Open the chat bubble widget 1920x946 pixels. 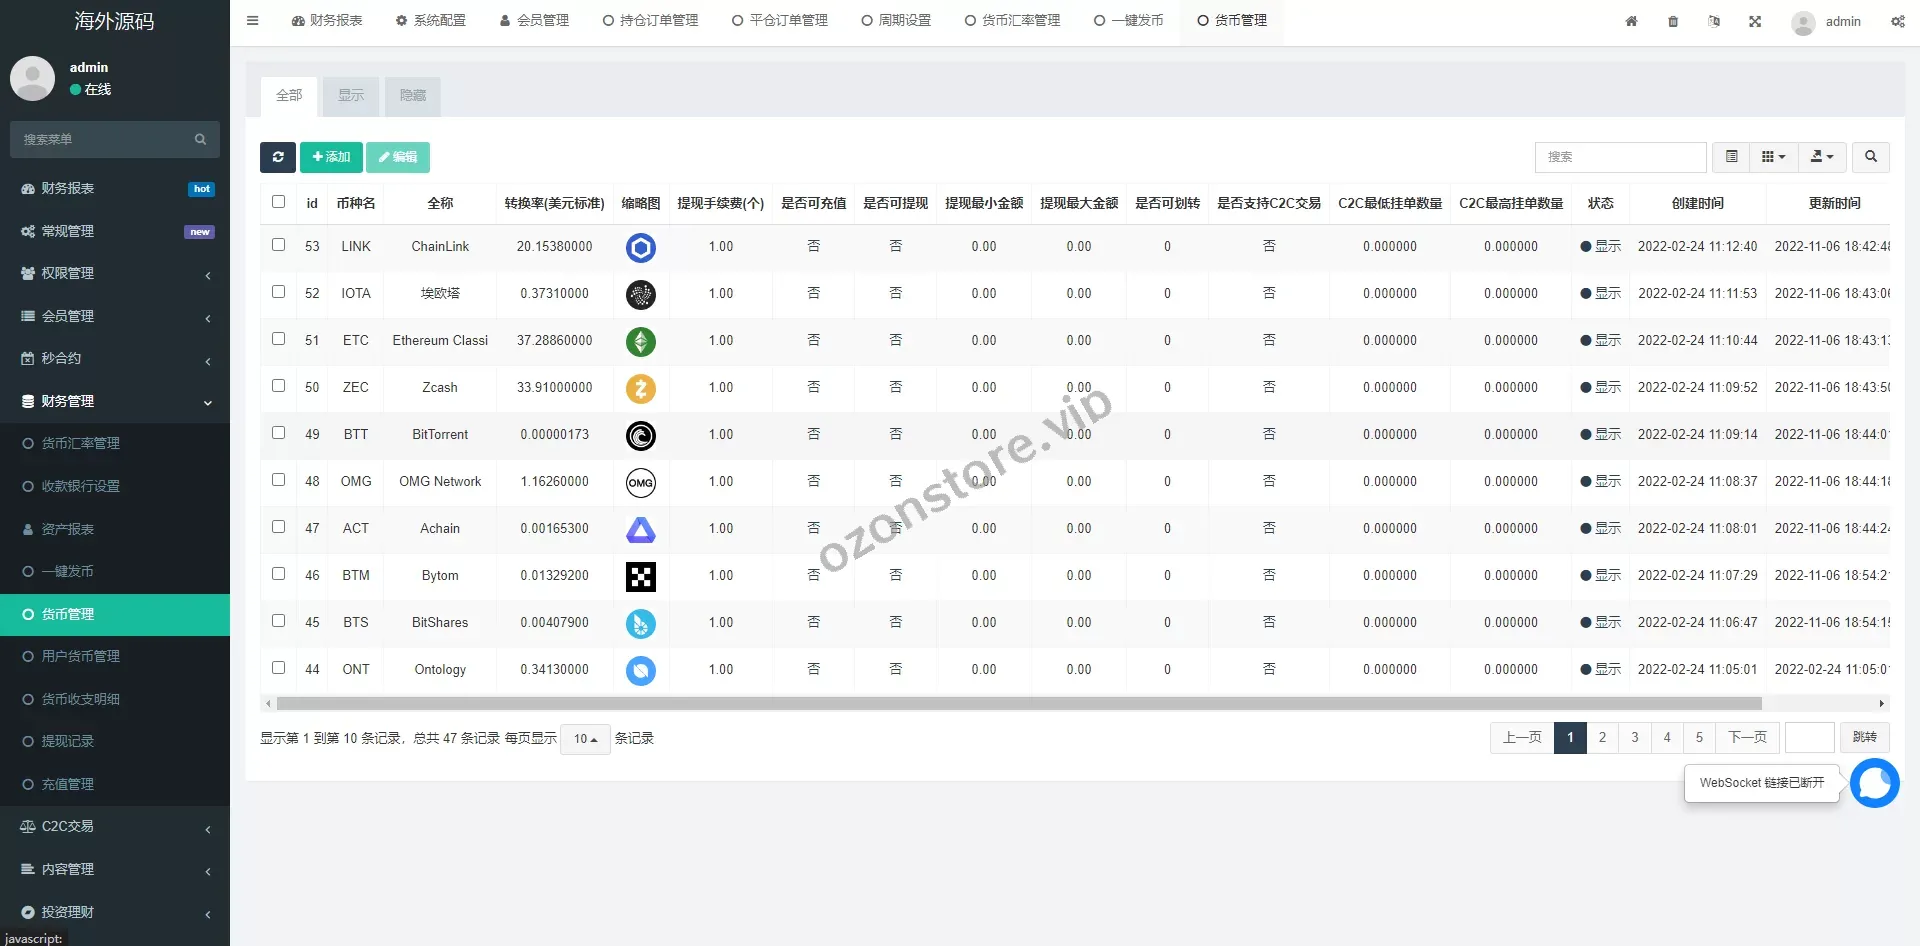coord(1874,783)
